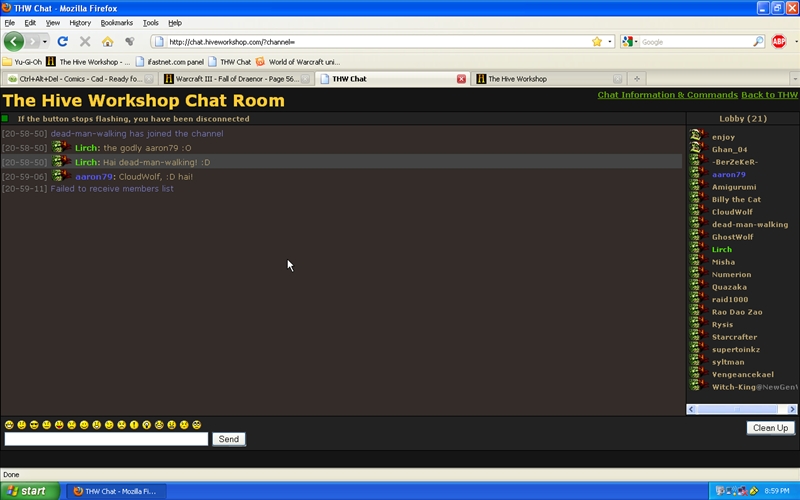The width and height of the screenshot is (800, 500).
Task: Open the Tools menu
Action: [x=151, y=23]
